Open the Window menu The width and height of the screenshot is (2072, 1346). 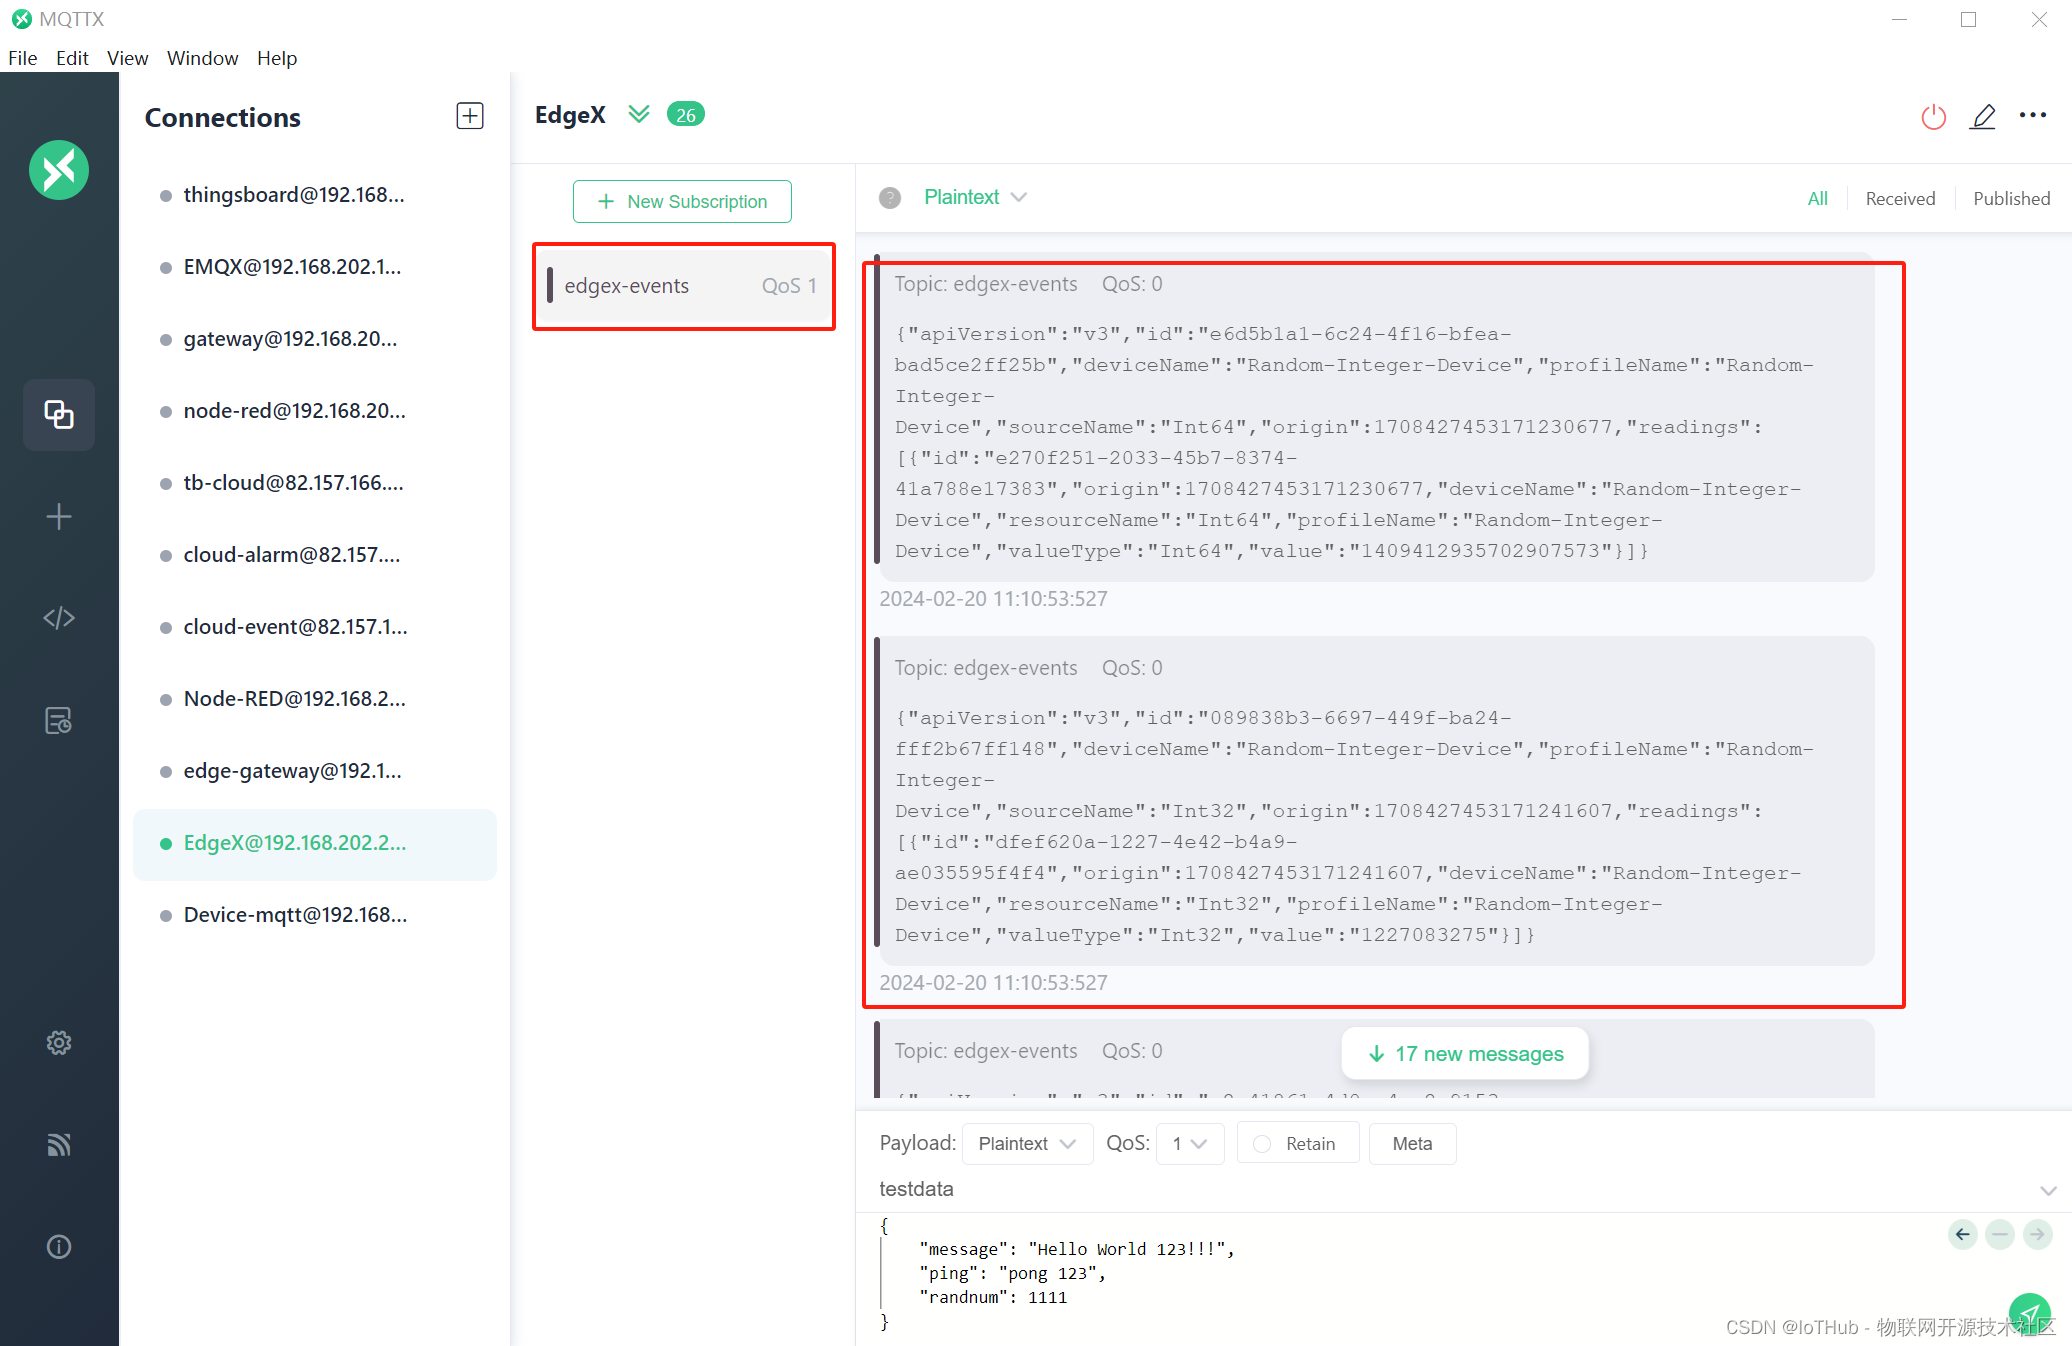pos(202,58)
